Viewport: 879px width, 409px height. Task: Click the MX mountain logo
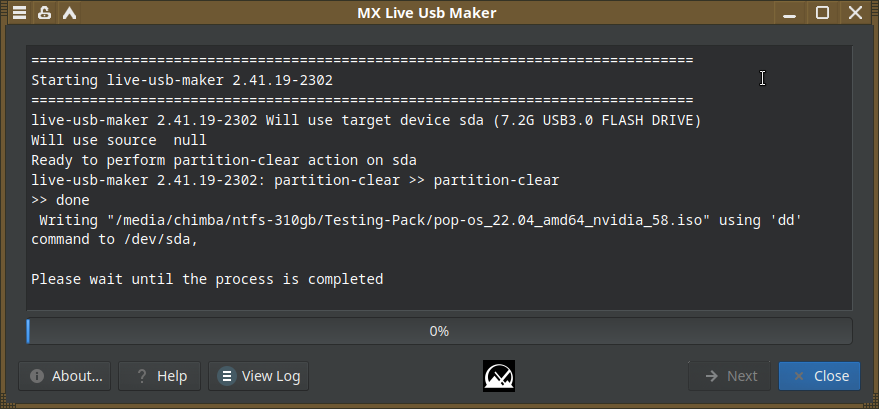(x=498, y=376)
